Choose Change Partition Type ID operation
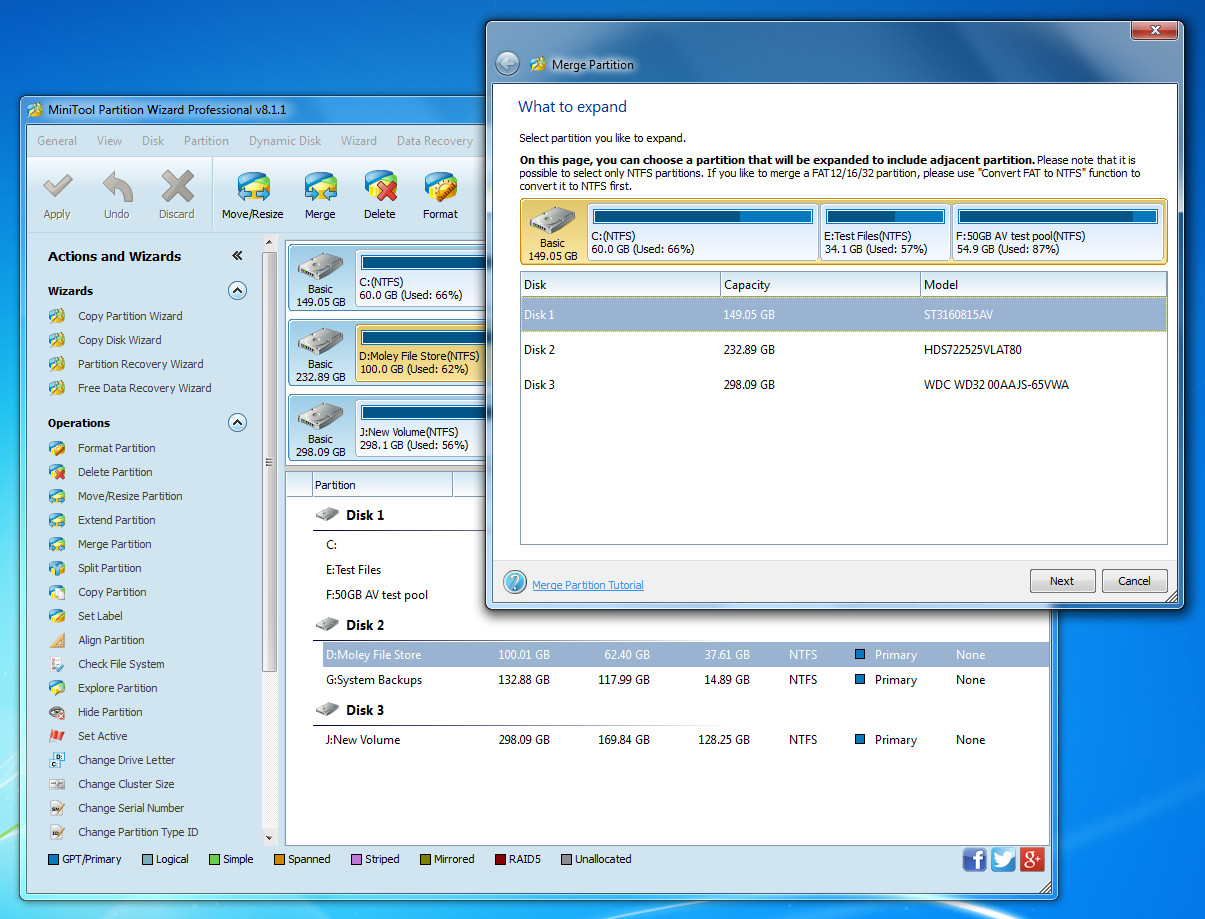 138,832
